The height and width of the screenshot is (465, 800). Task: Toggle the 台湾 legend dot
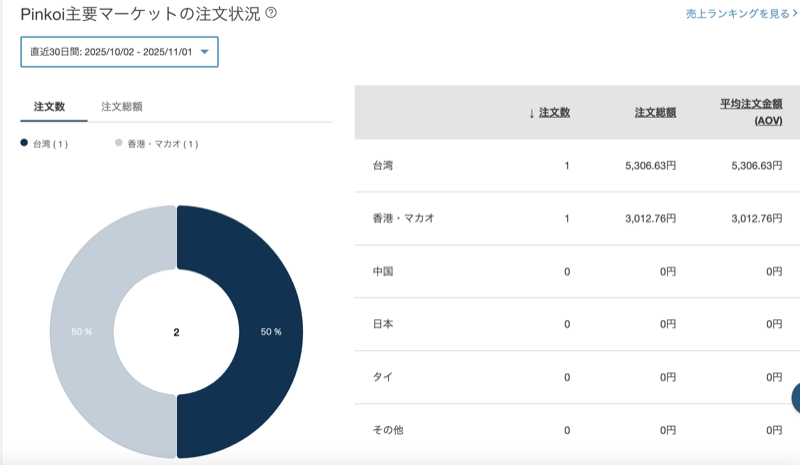pyautogui.click(x=24, y=144)
